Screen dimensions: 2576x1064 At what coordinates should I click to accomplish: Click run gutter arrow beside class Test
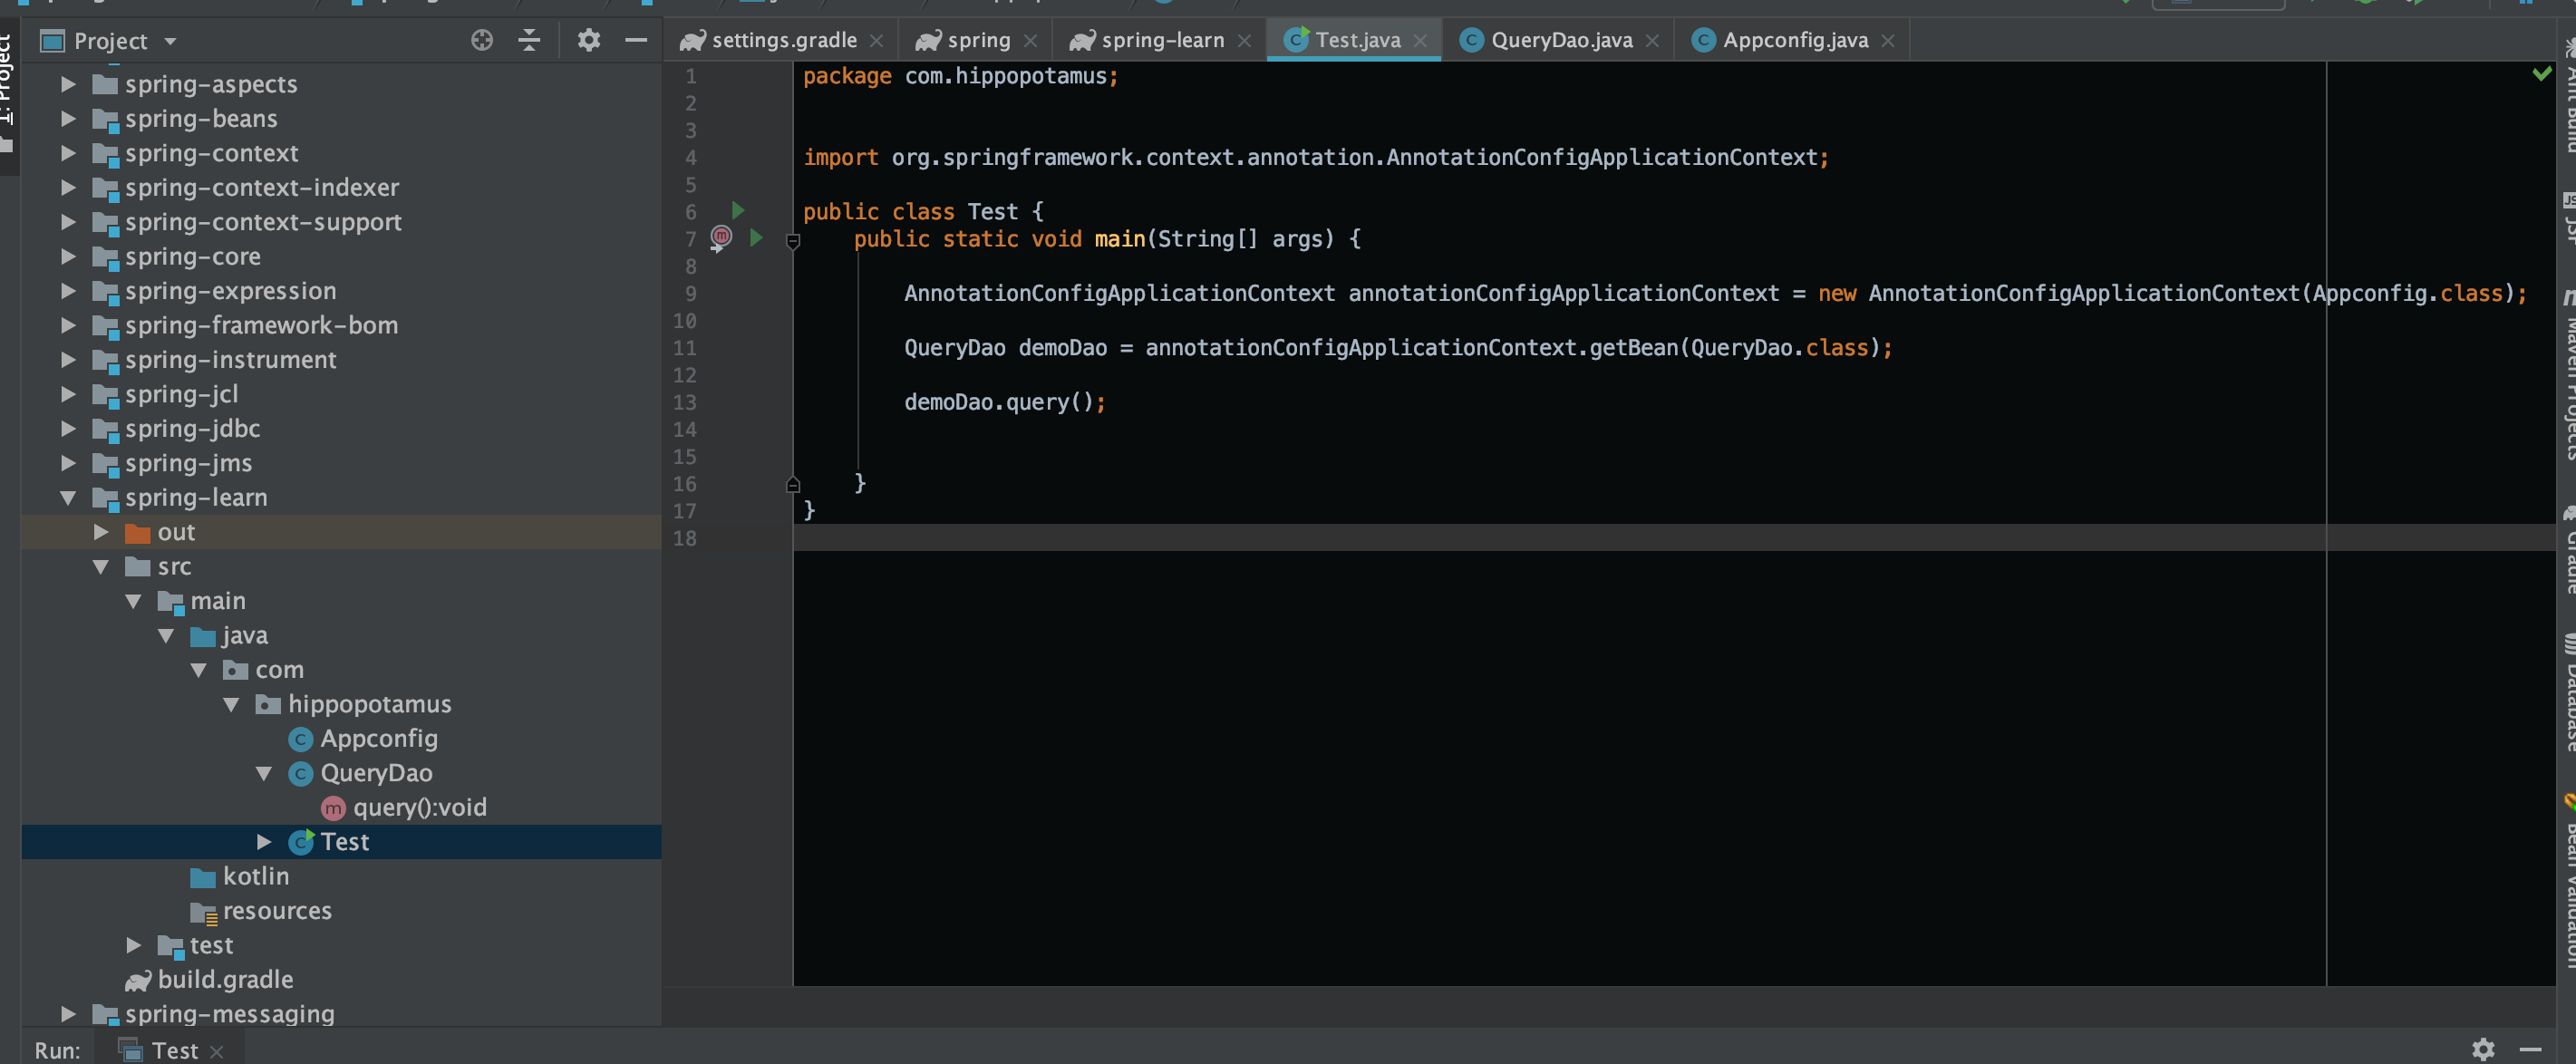coord(738,210)
